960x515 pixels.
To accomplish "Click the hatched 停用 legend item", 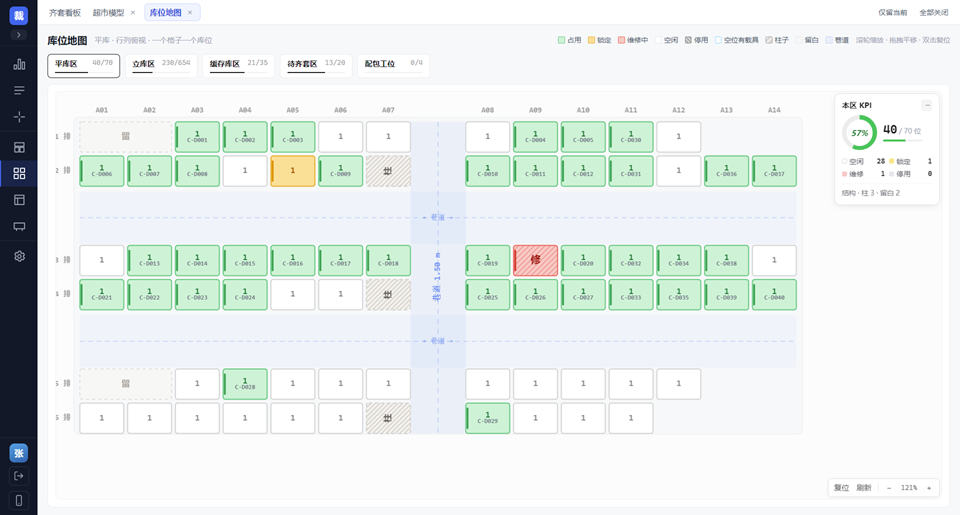I will click(x=697, y=40).
